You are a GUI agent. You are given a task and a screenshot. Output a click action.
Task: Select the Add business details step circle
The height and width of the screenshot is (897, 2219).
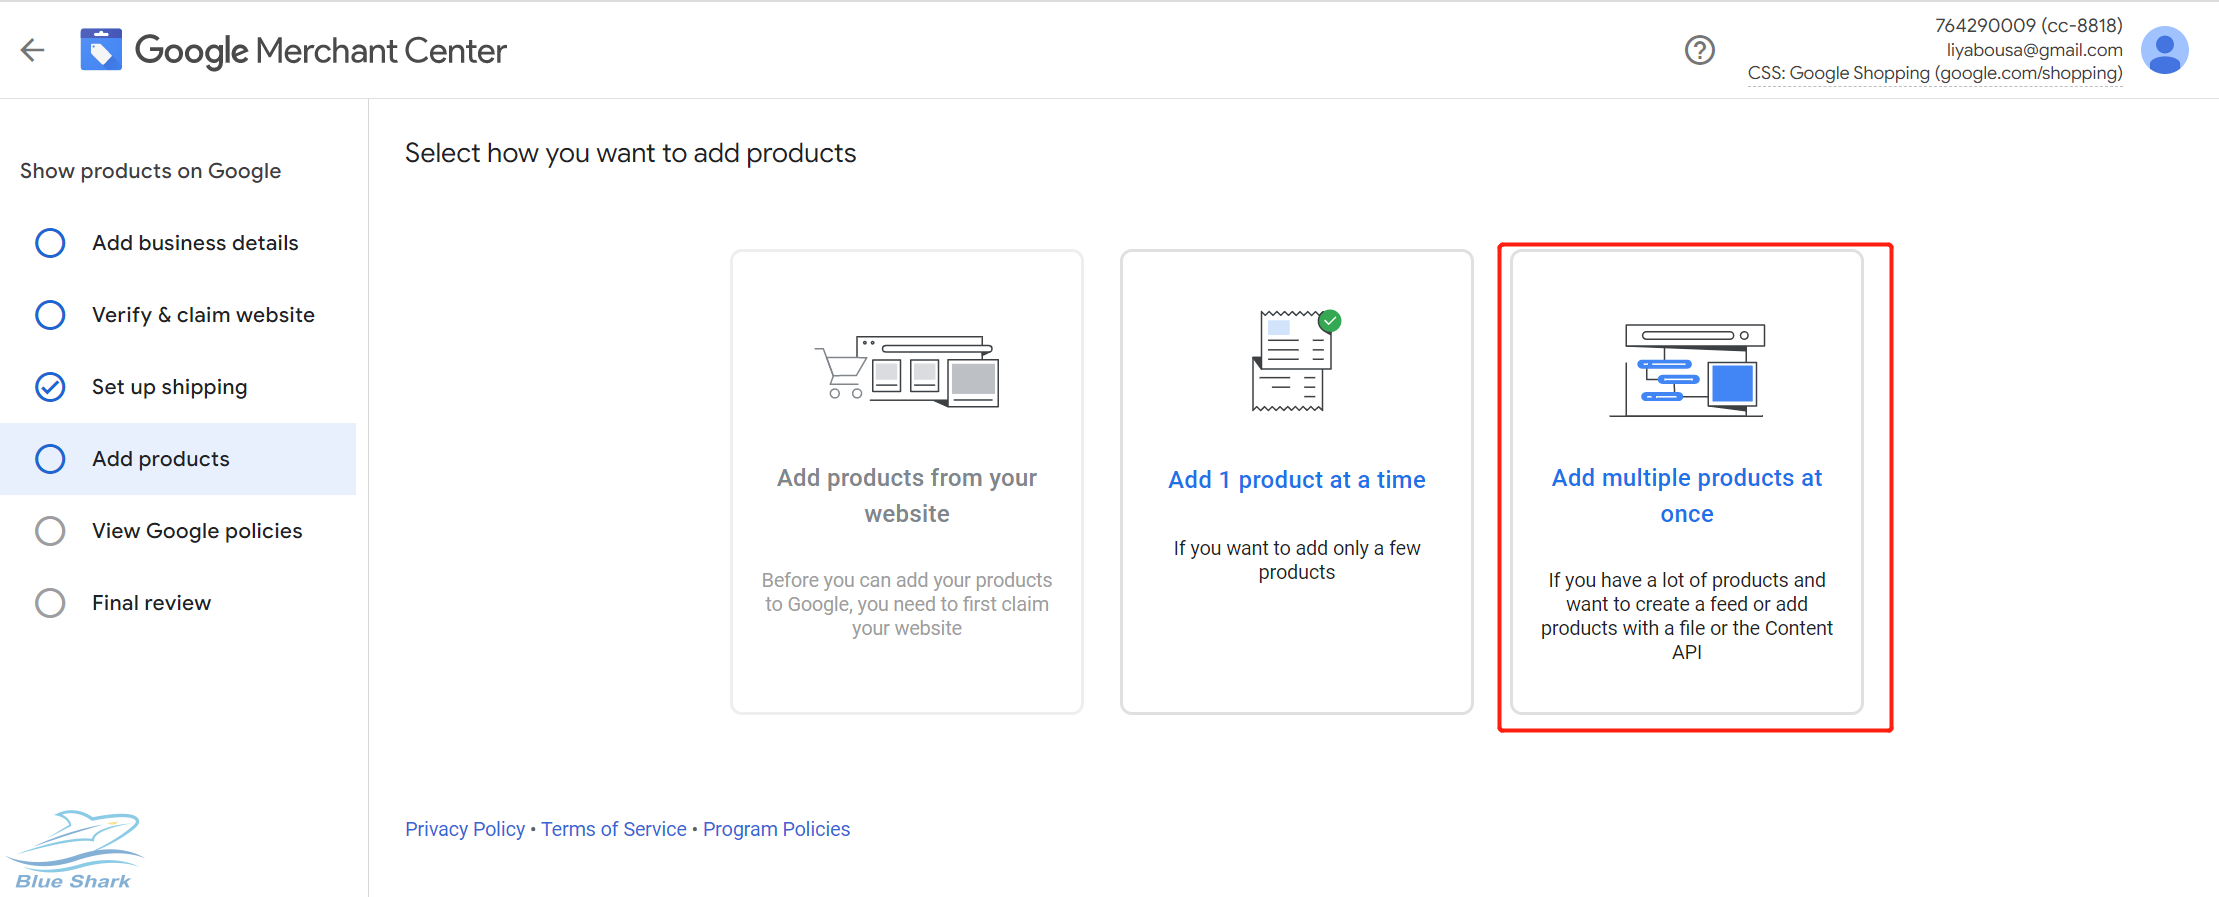pyautogui.click(x=50, y=243)
